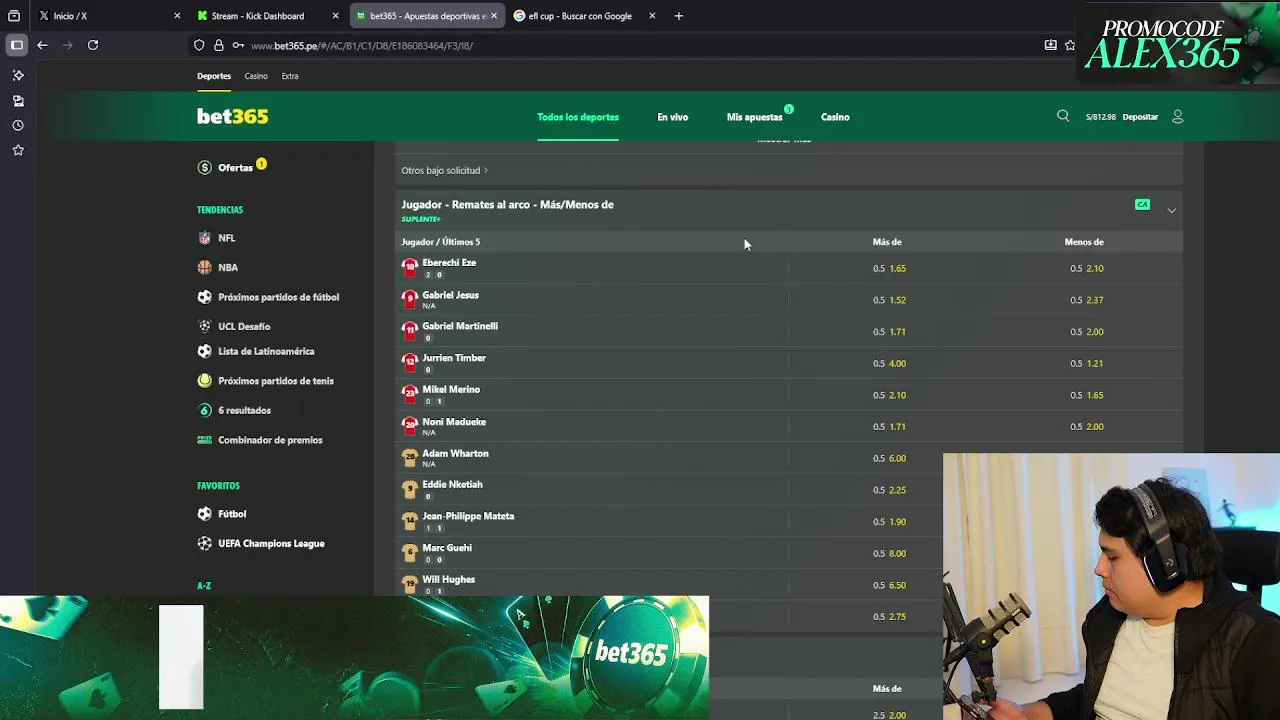
Task: Open the bet365 account profile icon
Action: pyautogui.click(x=1177, y=117)
